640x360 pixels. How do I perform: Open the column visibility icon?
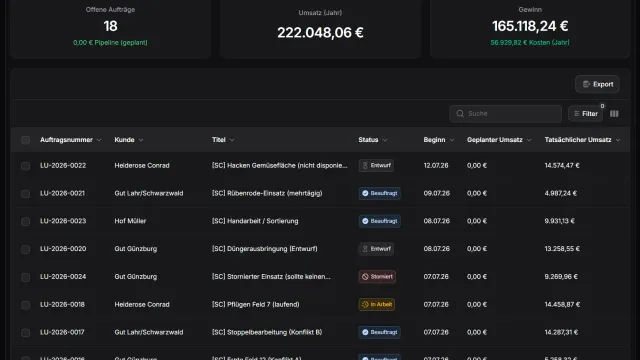(614, 113)
